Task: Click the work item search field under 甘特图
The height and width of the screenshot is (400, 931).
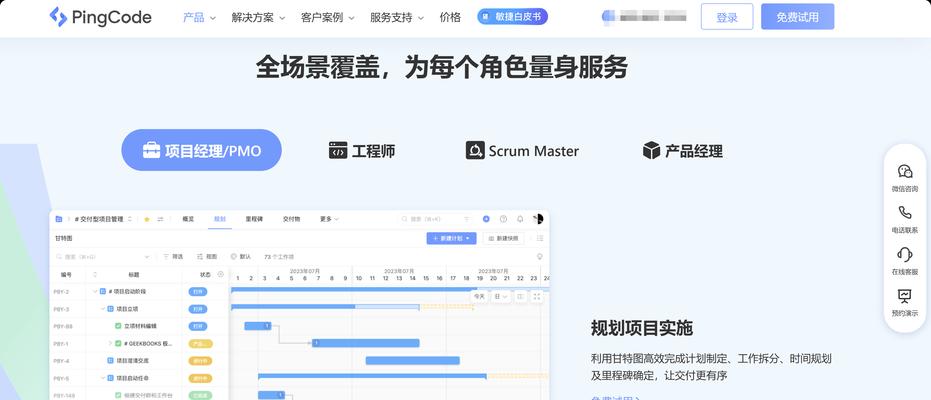Action: [x=103, y=256]
